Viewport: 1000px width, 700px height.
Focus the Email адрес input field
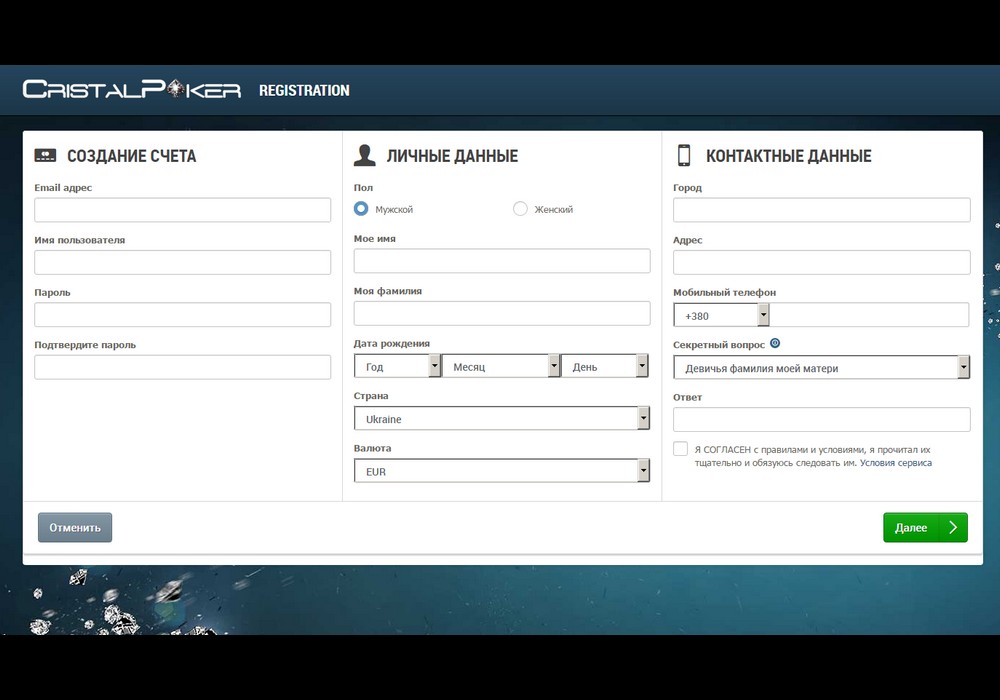point(182,210)
